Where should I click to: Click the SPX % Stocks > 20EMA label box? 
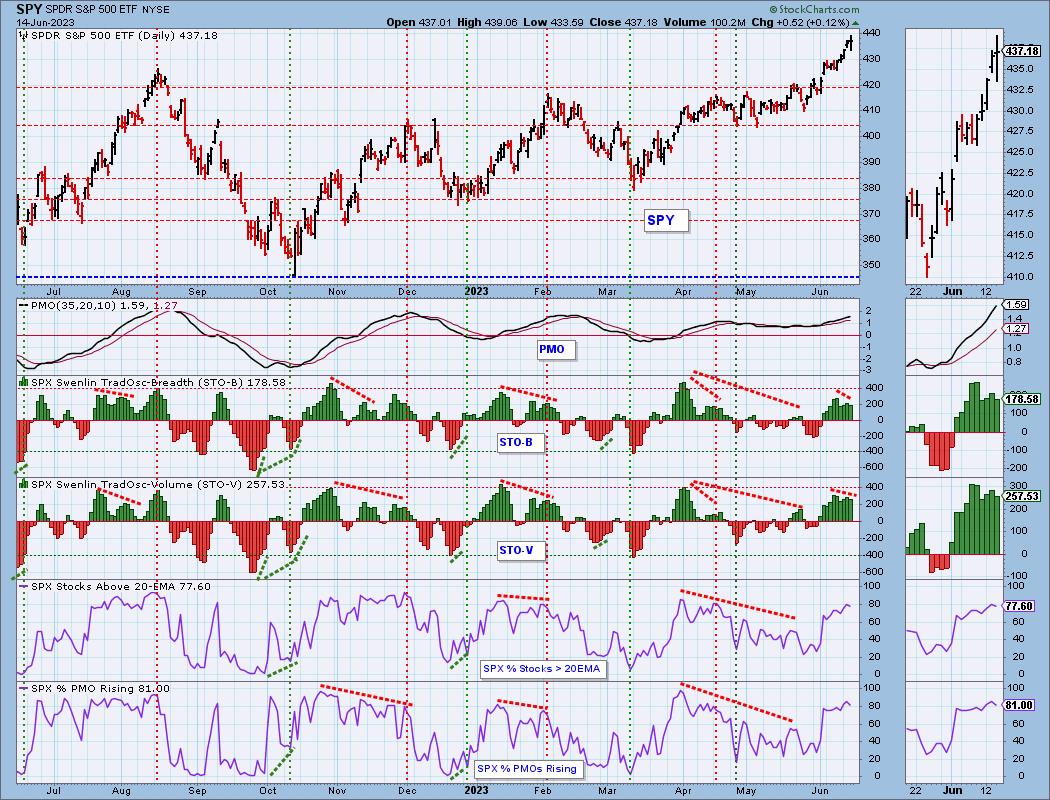pos(542,668)
